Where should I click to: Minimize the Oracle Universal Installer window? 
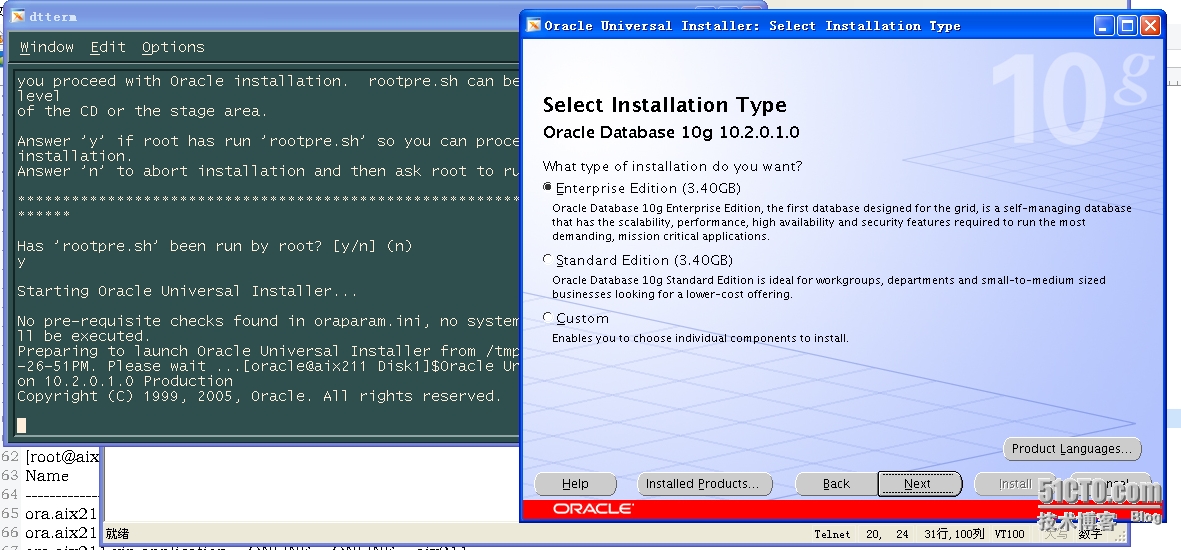point(1104,26)
